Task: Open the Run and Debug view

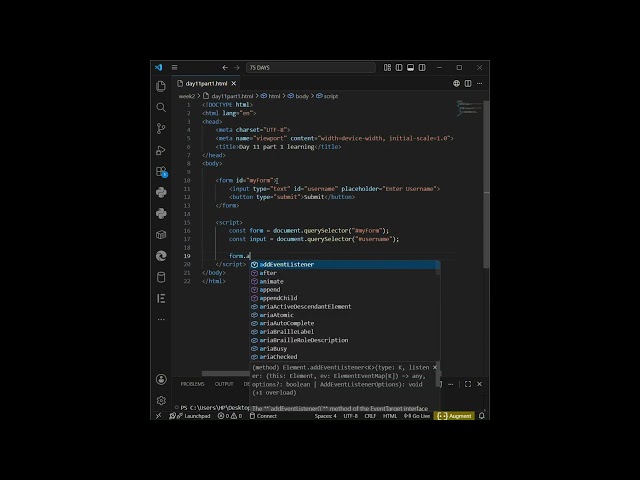Action: point(161,150)
